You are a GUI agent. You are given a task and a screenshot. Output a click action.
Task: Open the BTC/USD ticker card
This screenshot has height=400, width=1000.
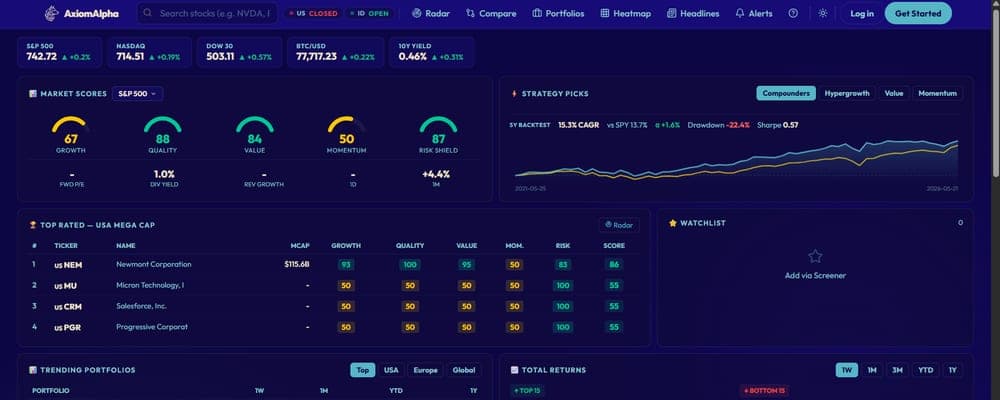tap(336, 52)
